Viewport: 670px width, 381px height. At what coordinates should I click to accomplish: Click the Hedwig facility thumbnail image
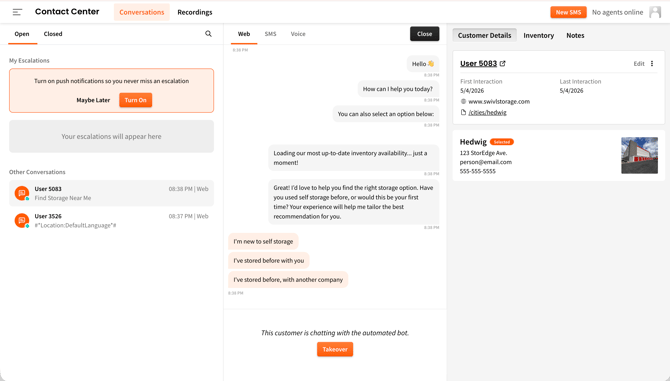(x=639, y=155)
